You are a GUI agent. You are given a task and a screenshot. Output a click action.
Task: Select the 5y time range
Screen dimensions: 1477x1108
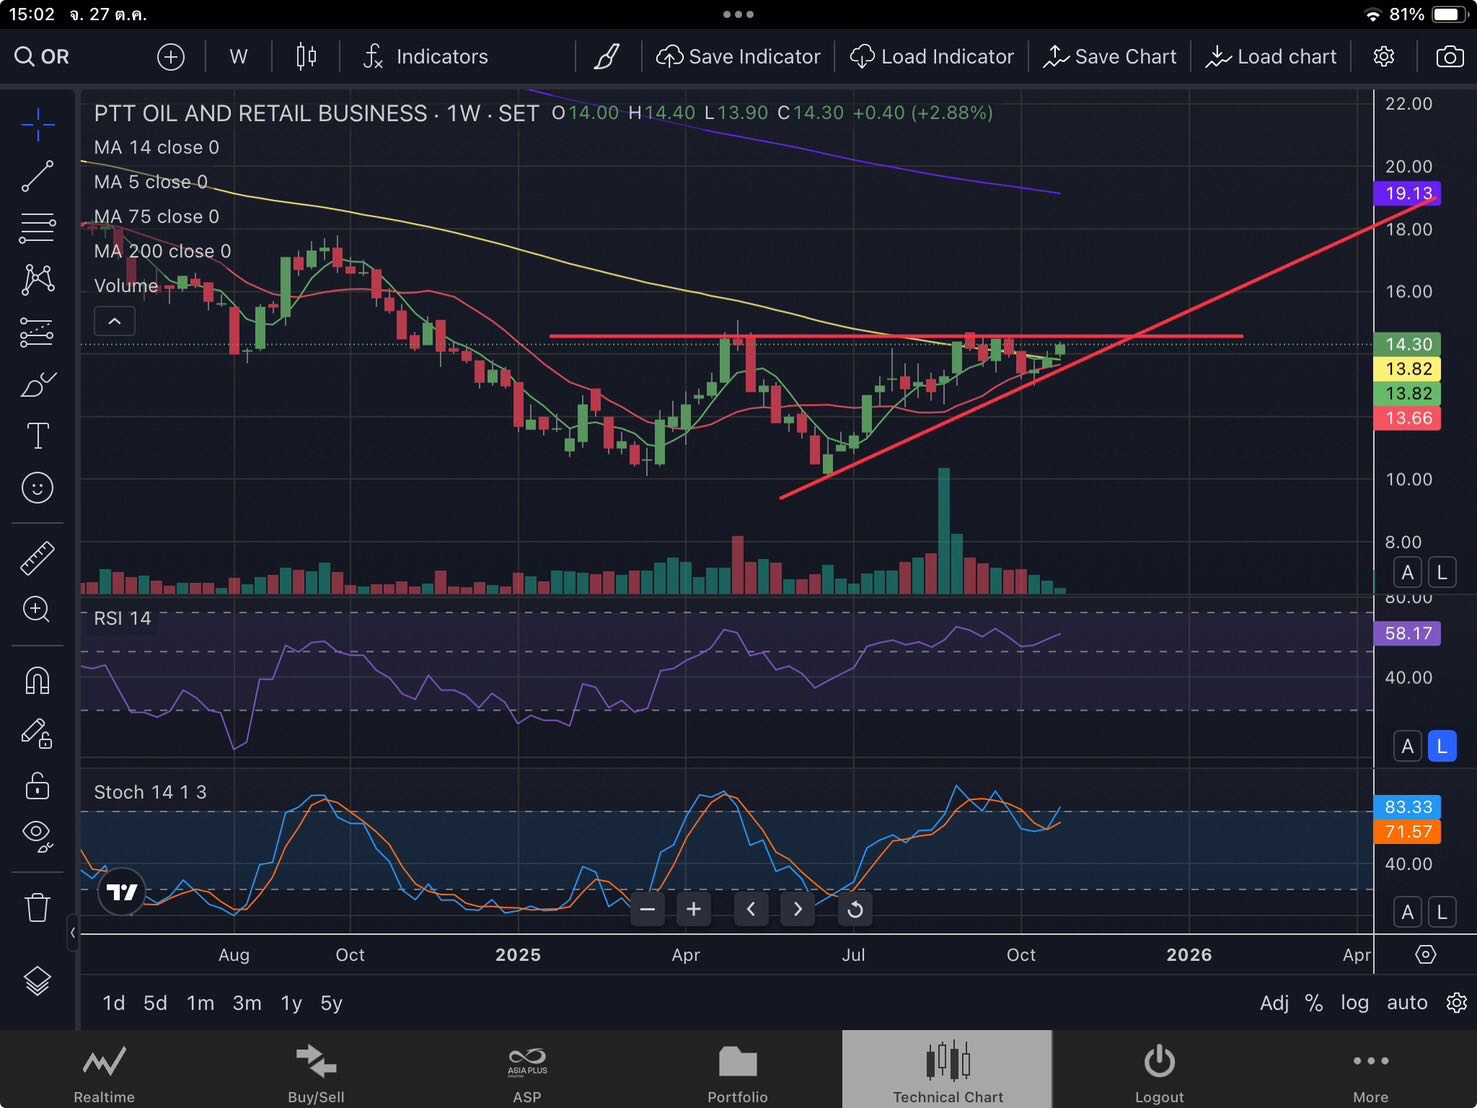pyautogui.click(x=331, y=1003)
